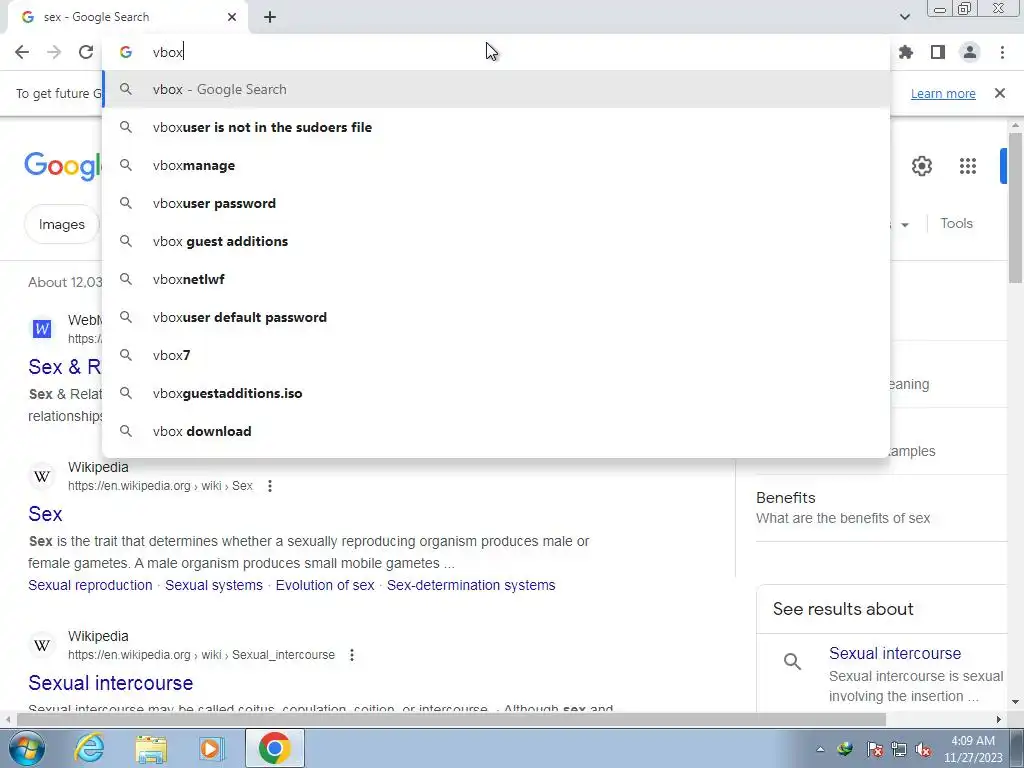
Task: Open the 'Learn more' link
Action: click(x=943, y=93)
